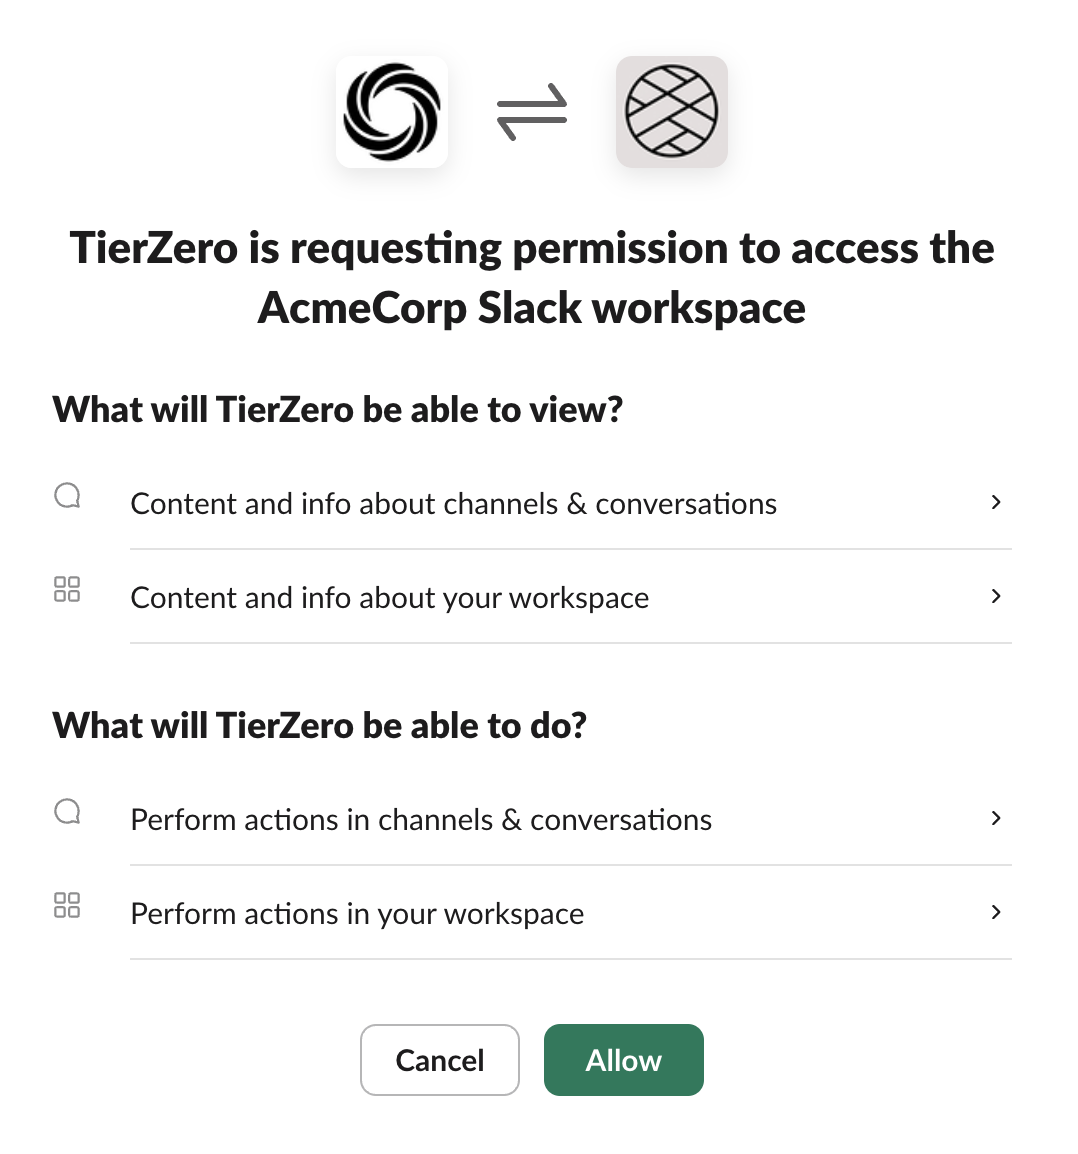
Task: Select the permission request heading text
Action: pyautogui.click(x=532, y=277)
